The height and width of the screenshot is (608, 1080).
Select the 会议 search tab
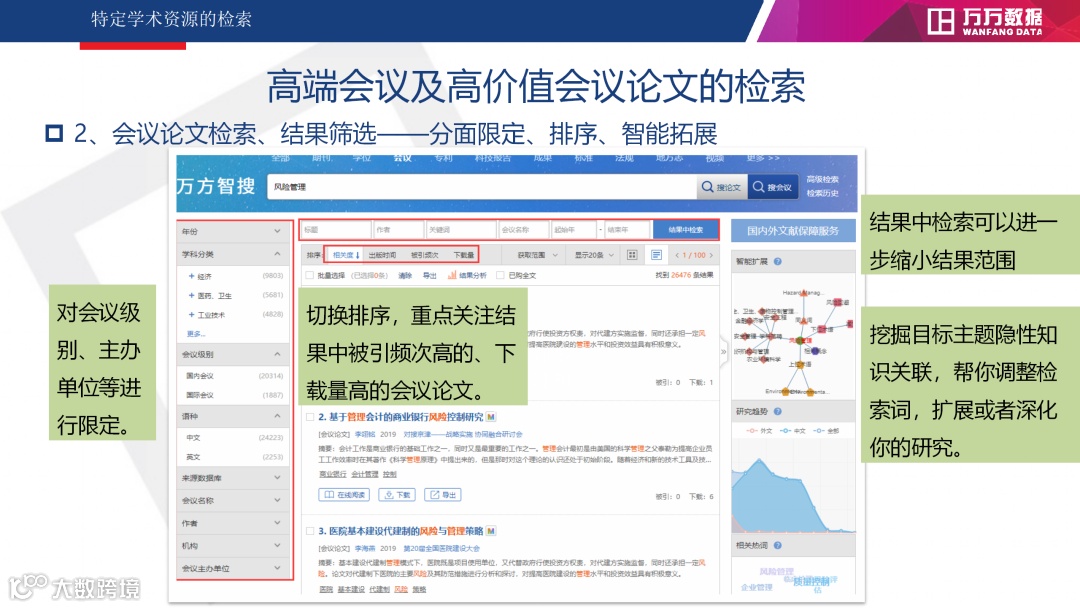click(402, 158)
